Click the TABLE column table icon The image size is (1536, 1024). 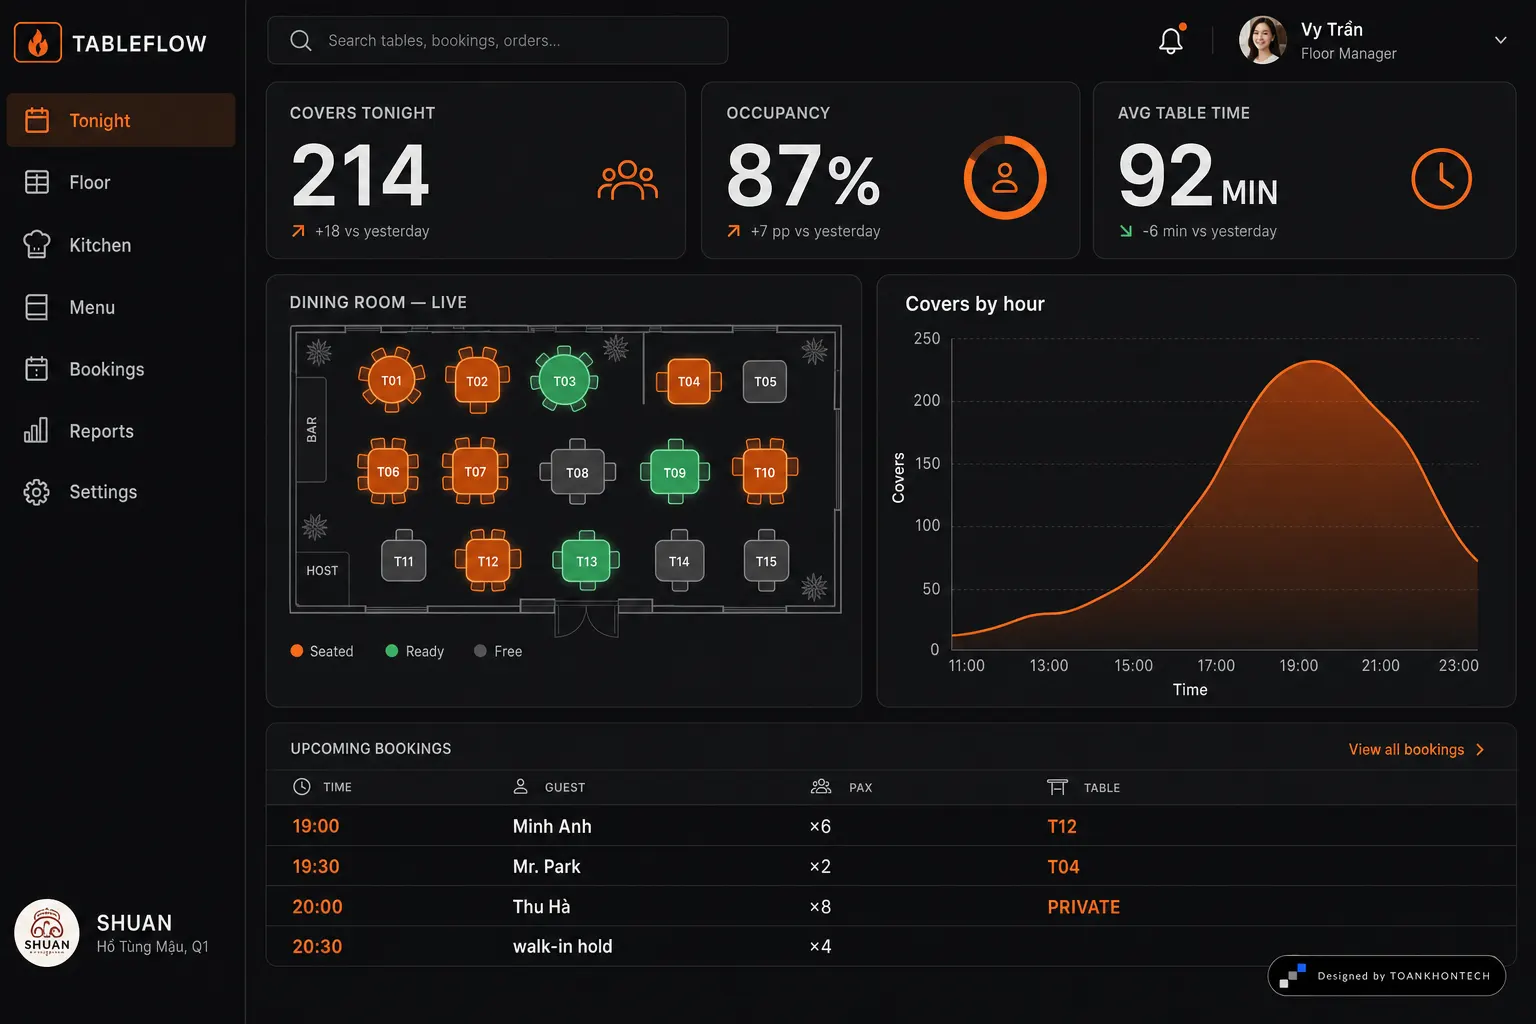1057,787
